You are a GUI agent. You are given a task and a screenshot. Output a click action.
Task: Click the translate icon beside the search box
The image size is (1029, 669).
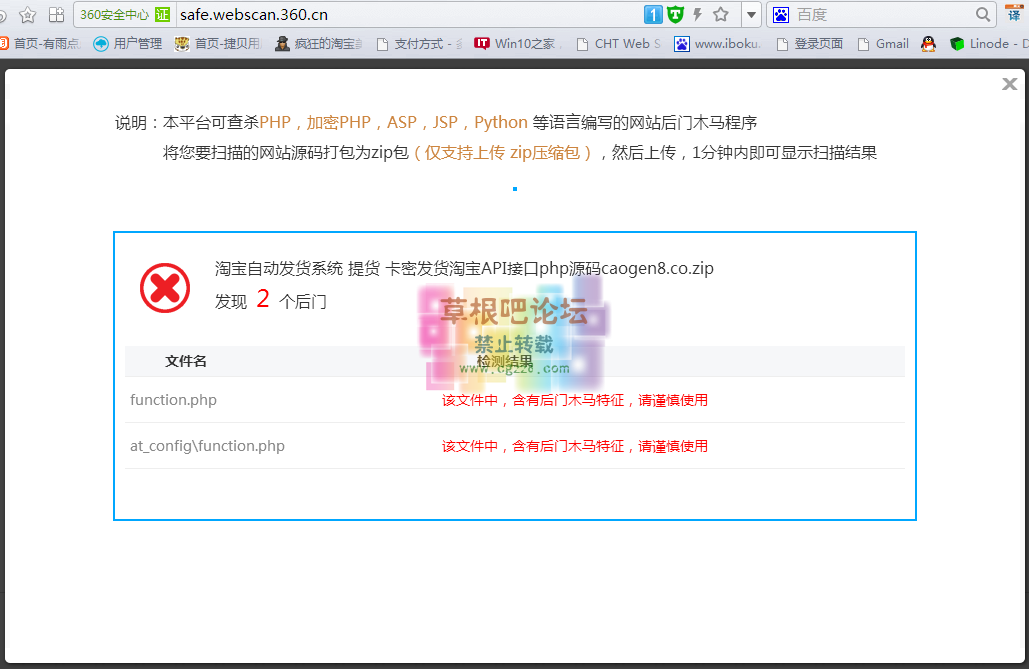pyautogui.click(x=1015, y=14)
